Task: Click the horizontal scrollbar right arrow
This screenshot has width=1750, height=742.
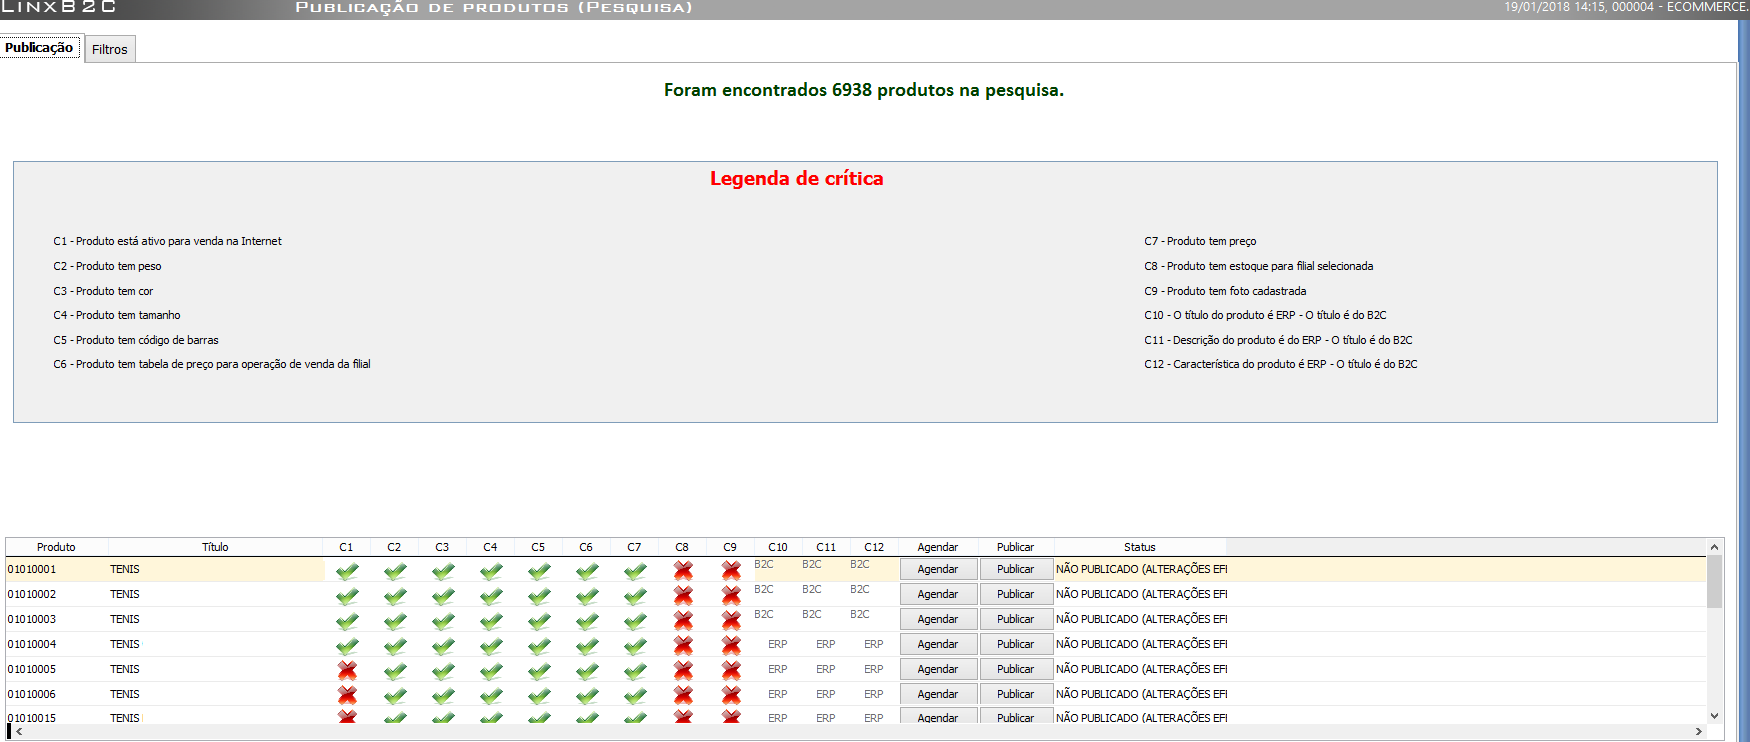Action: click(1698, 732)
